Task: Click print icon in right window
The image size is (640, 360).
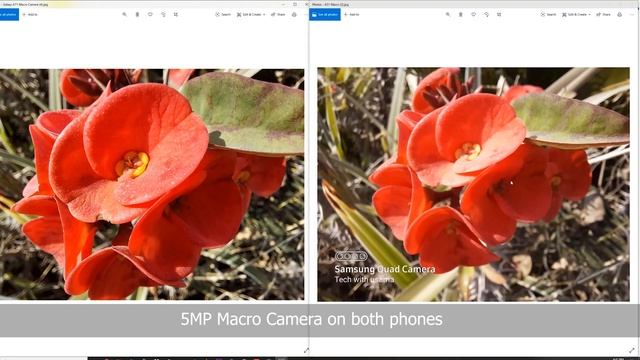Action: [x=620, y=14]
